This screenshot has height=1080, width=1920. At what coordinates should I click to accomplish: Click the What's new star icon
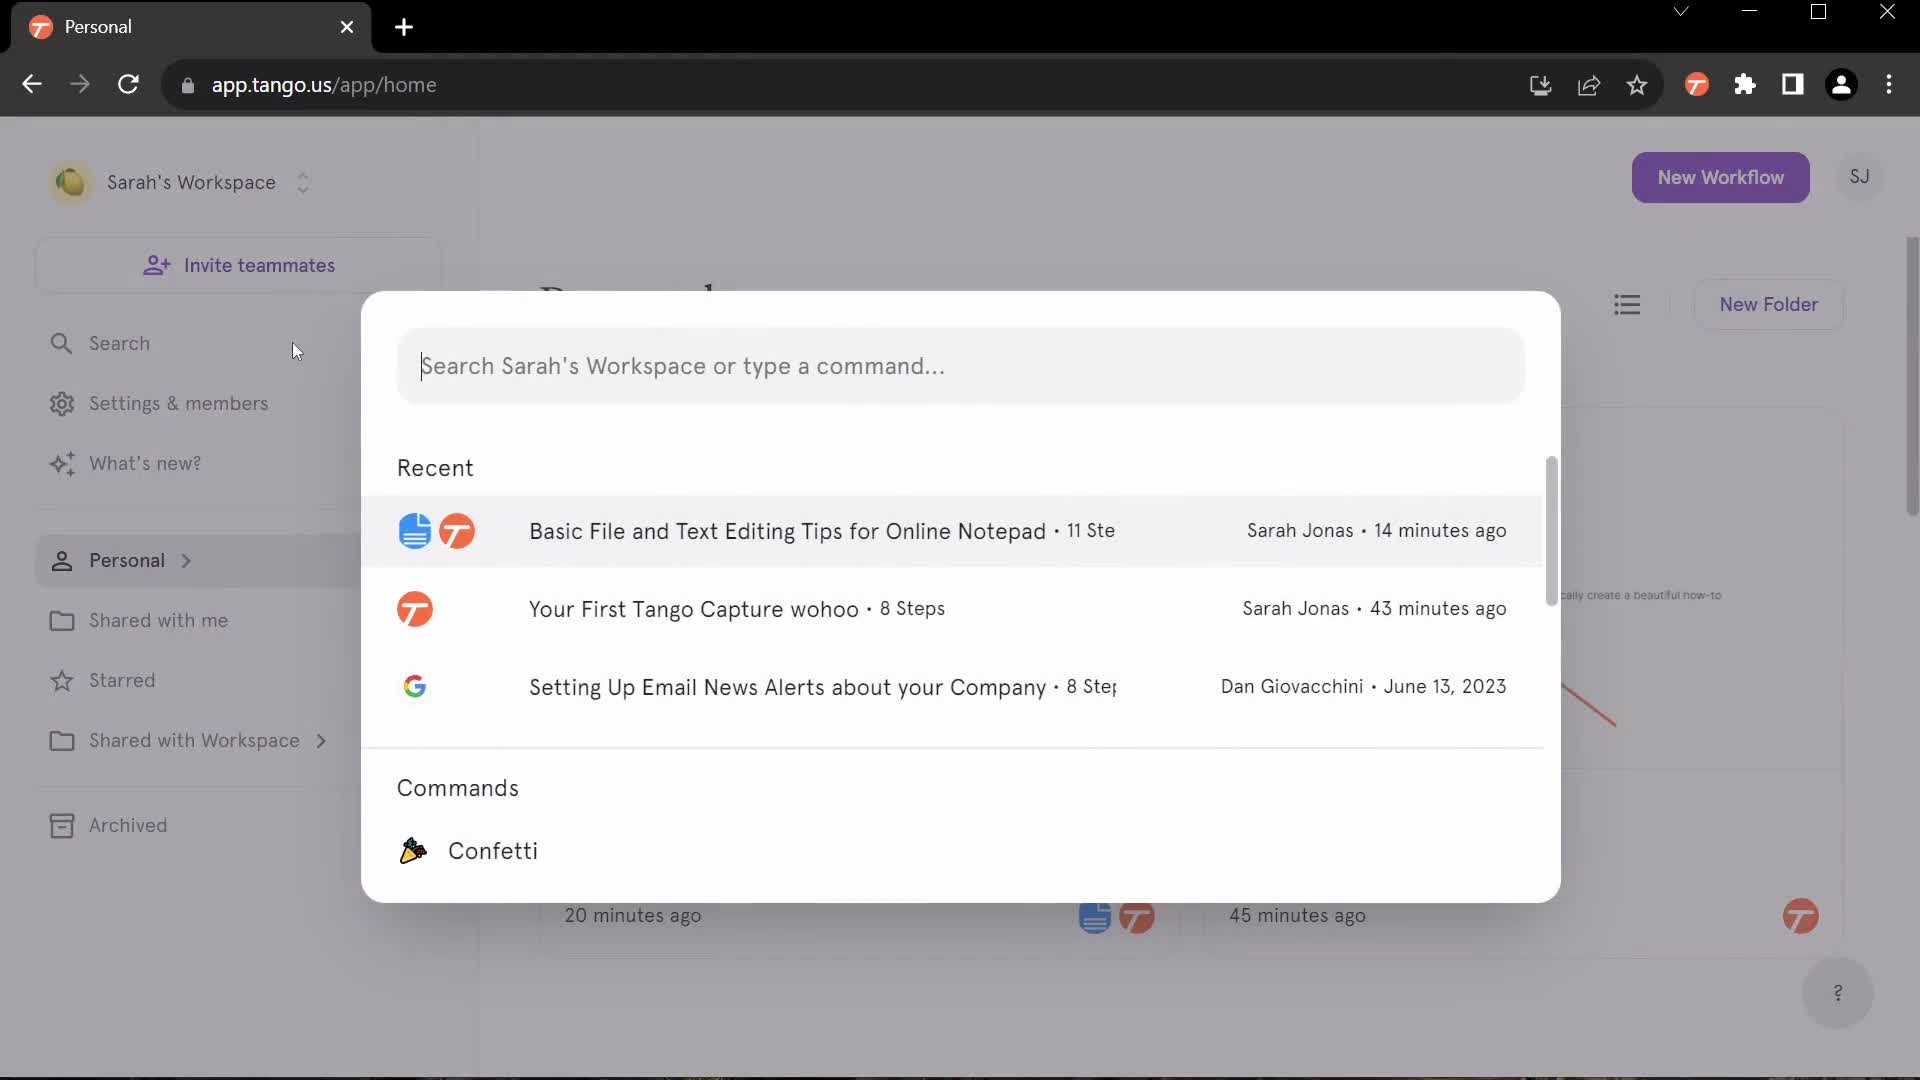[61, 463]
